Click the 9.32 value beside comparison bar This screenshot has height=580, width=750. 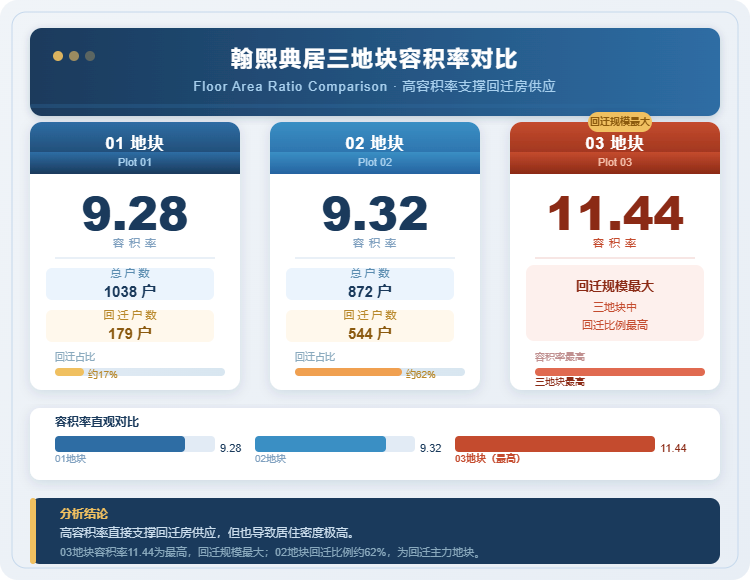point(430,448)
